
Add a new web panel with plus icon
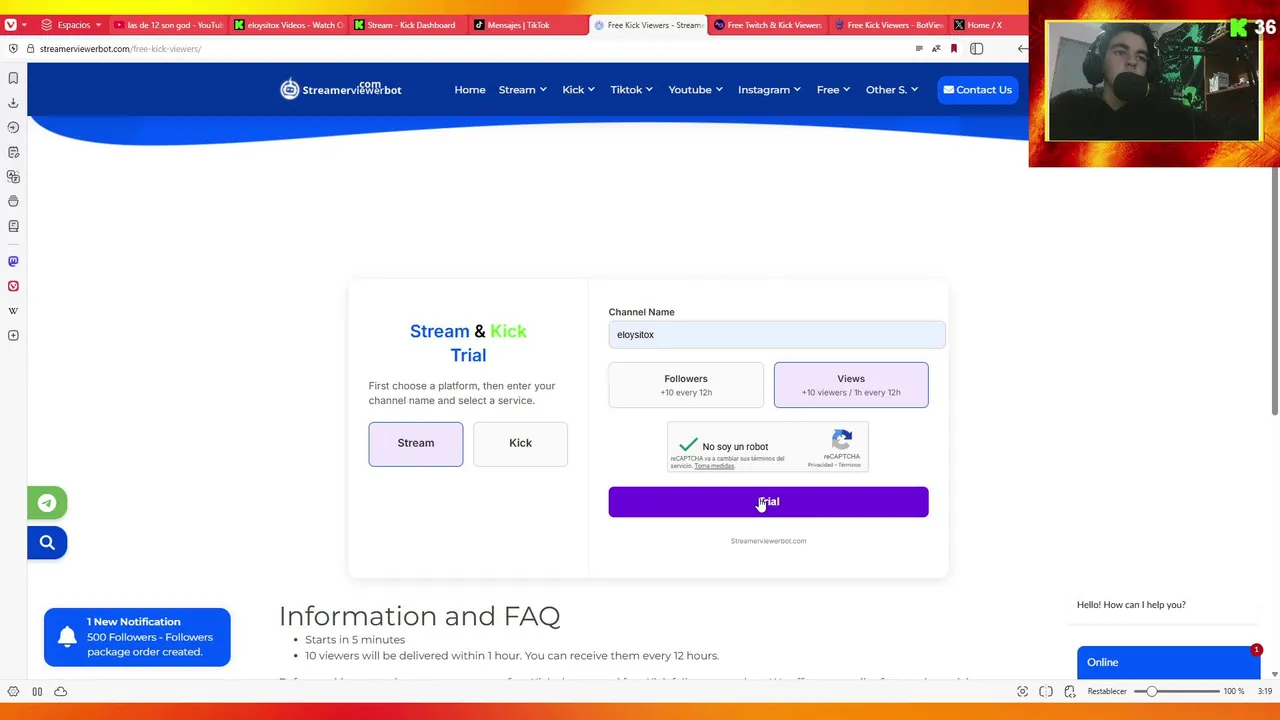pos(13,336)
